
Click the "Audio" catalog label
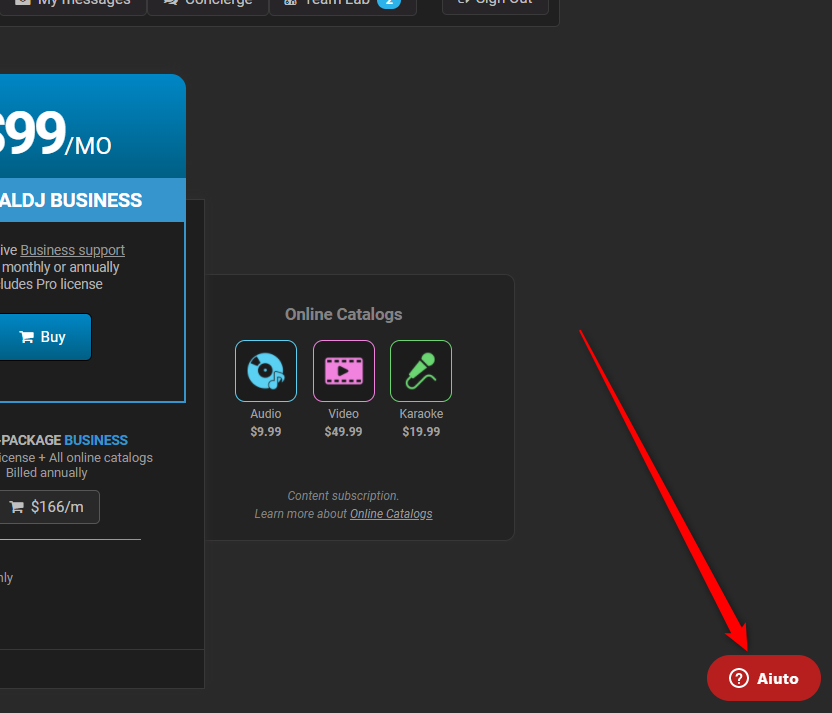point(266,413)
